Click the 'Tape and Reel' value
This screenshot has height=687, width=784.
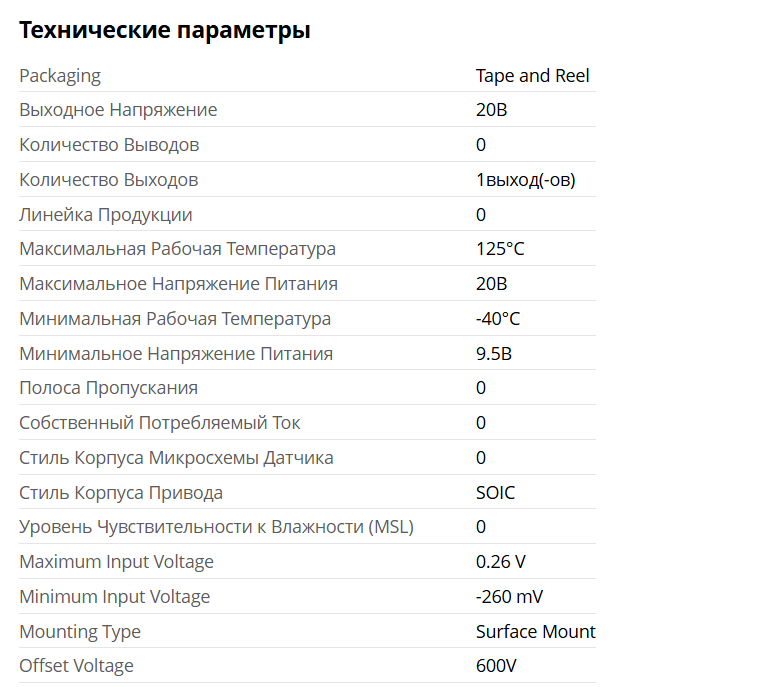pos(532,76)
